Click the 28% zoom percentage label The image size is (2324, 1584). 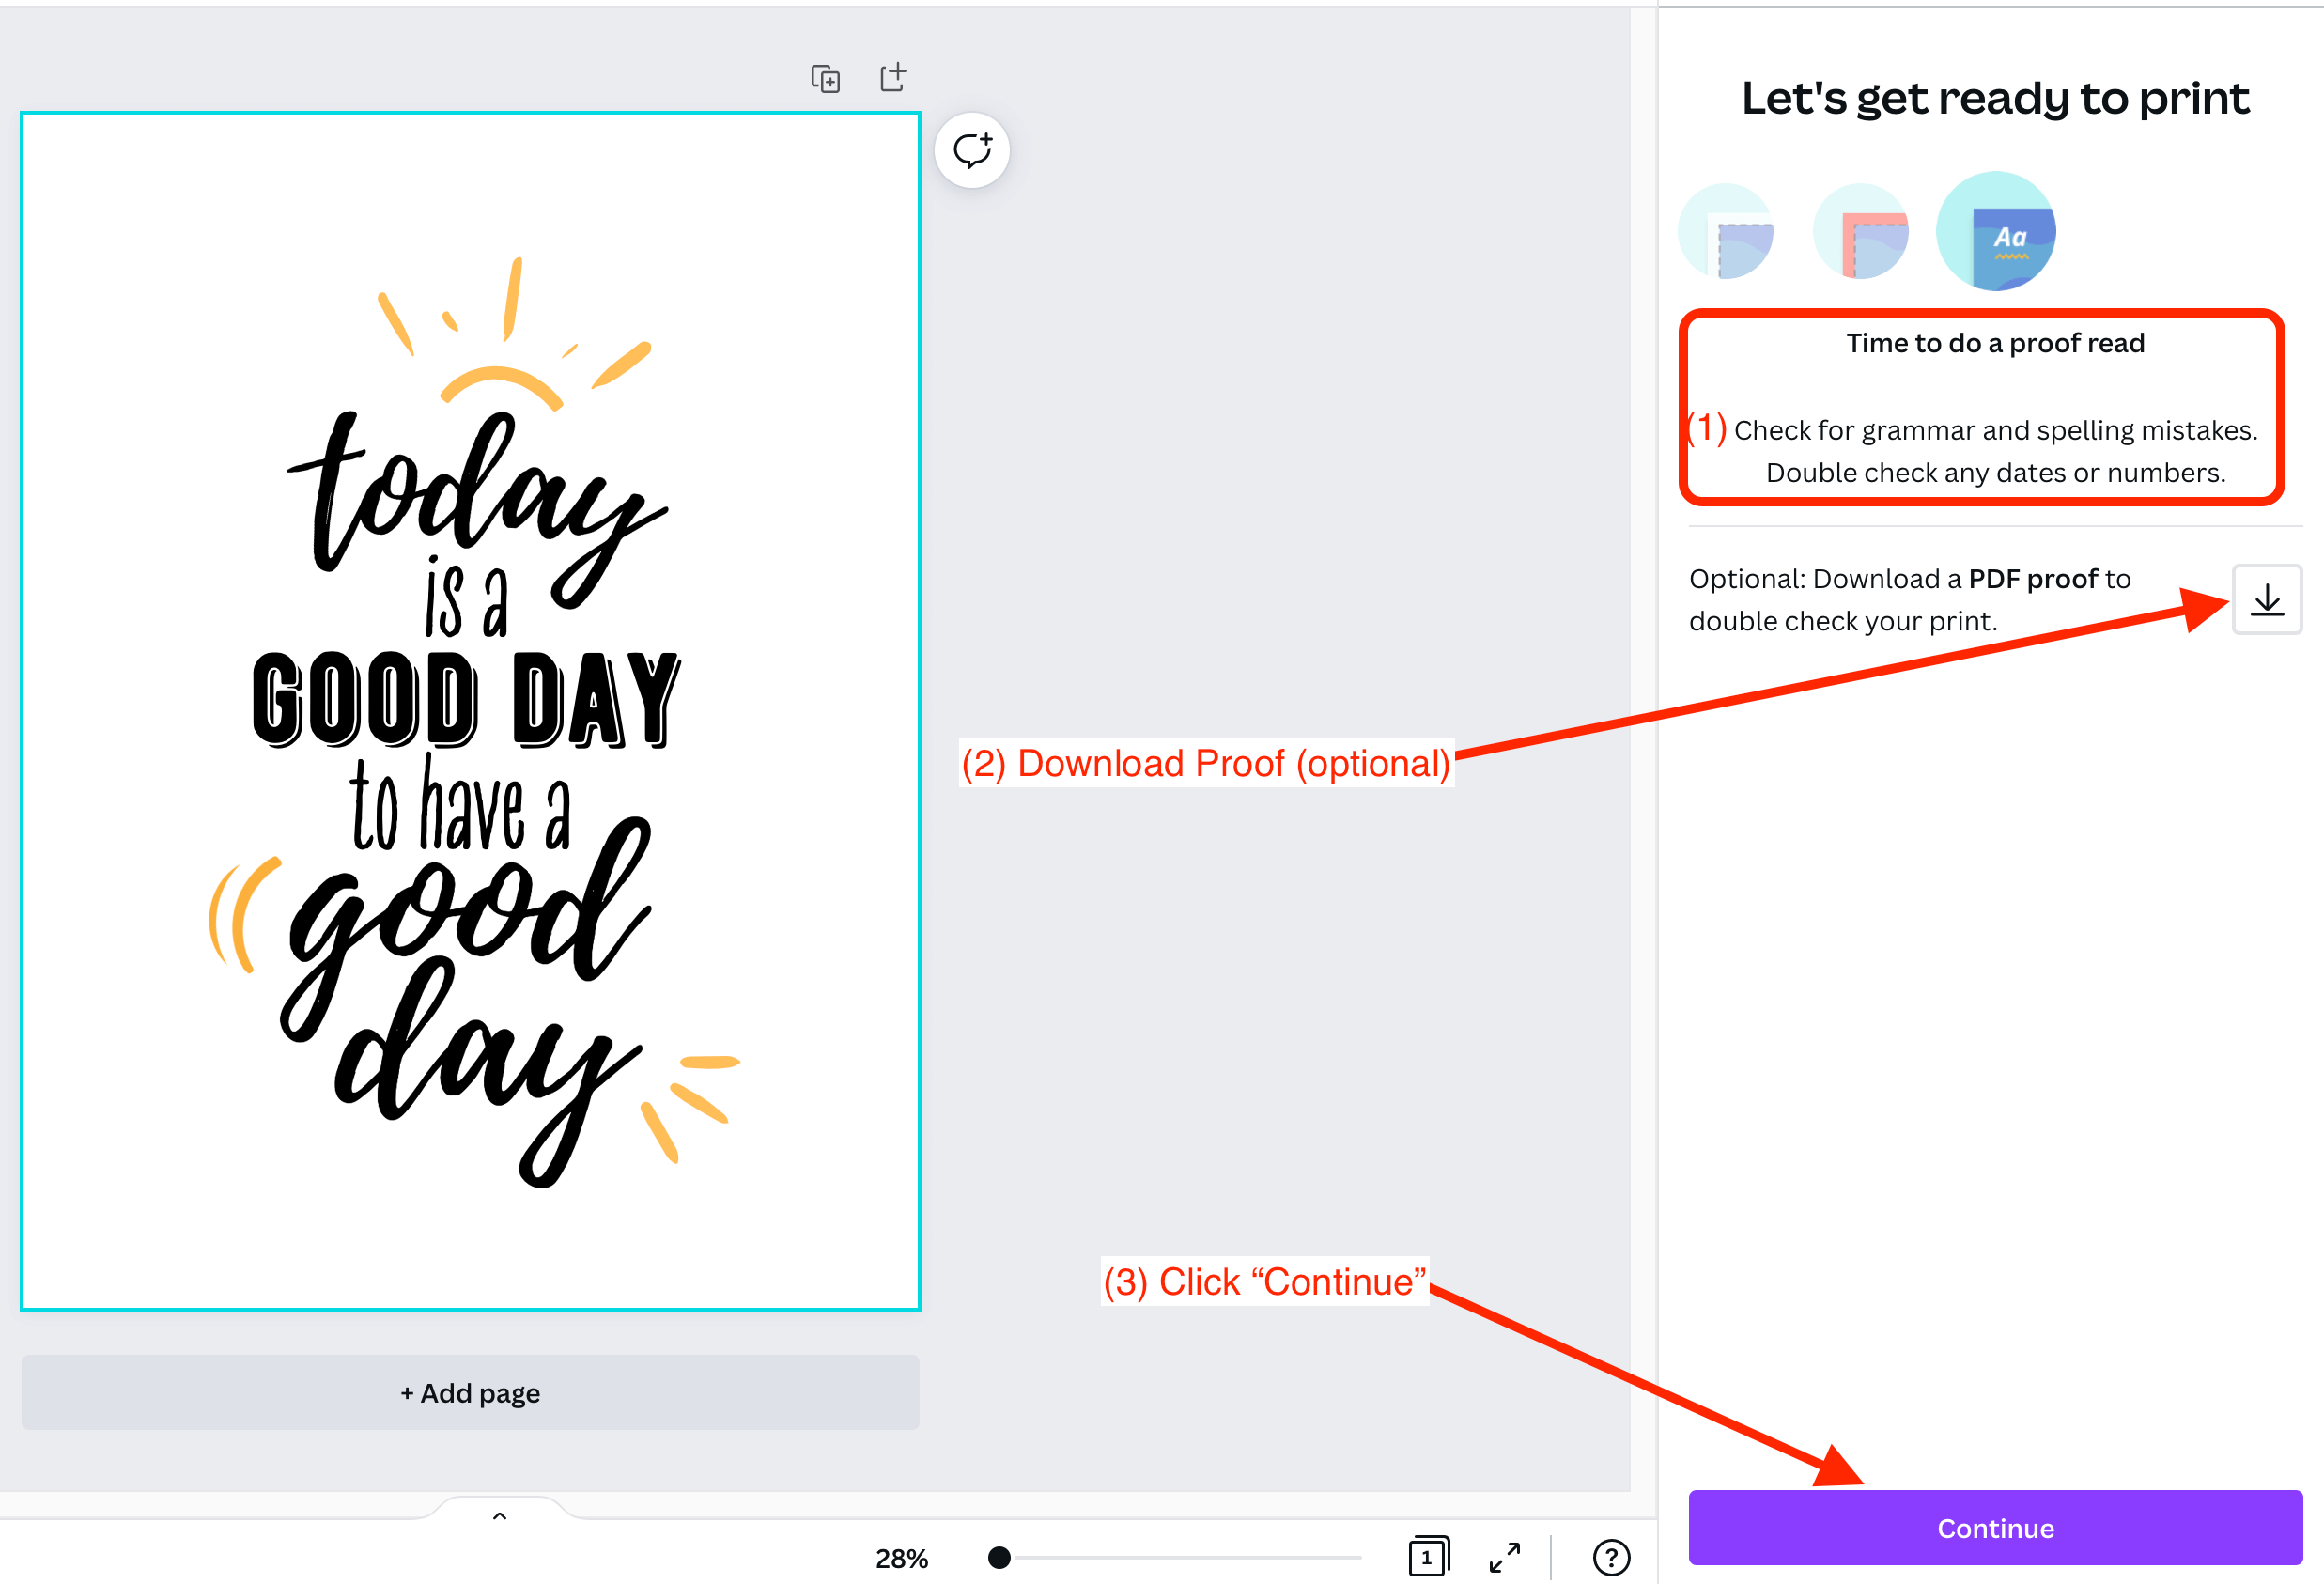901,1558
